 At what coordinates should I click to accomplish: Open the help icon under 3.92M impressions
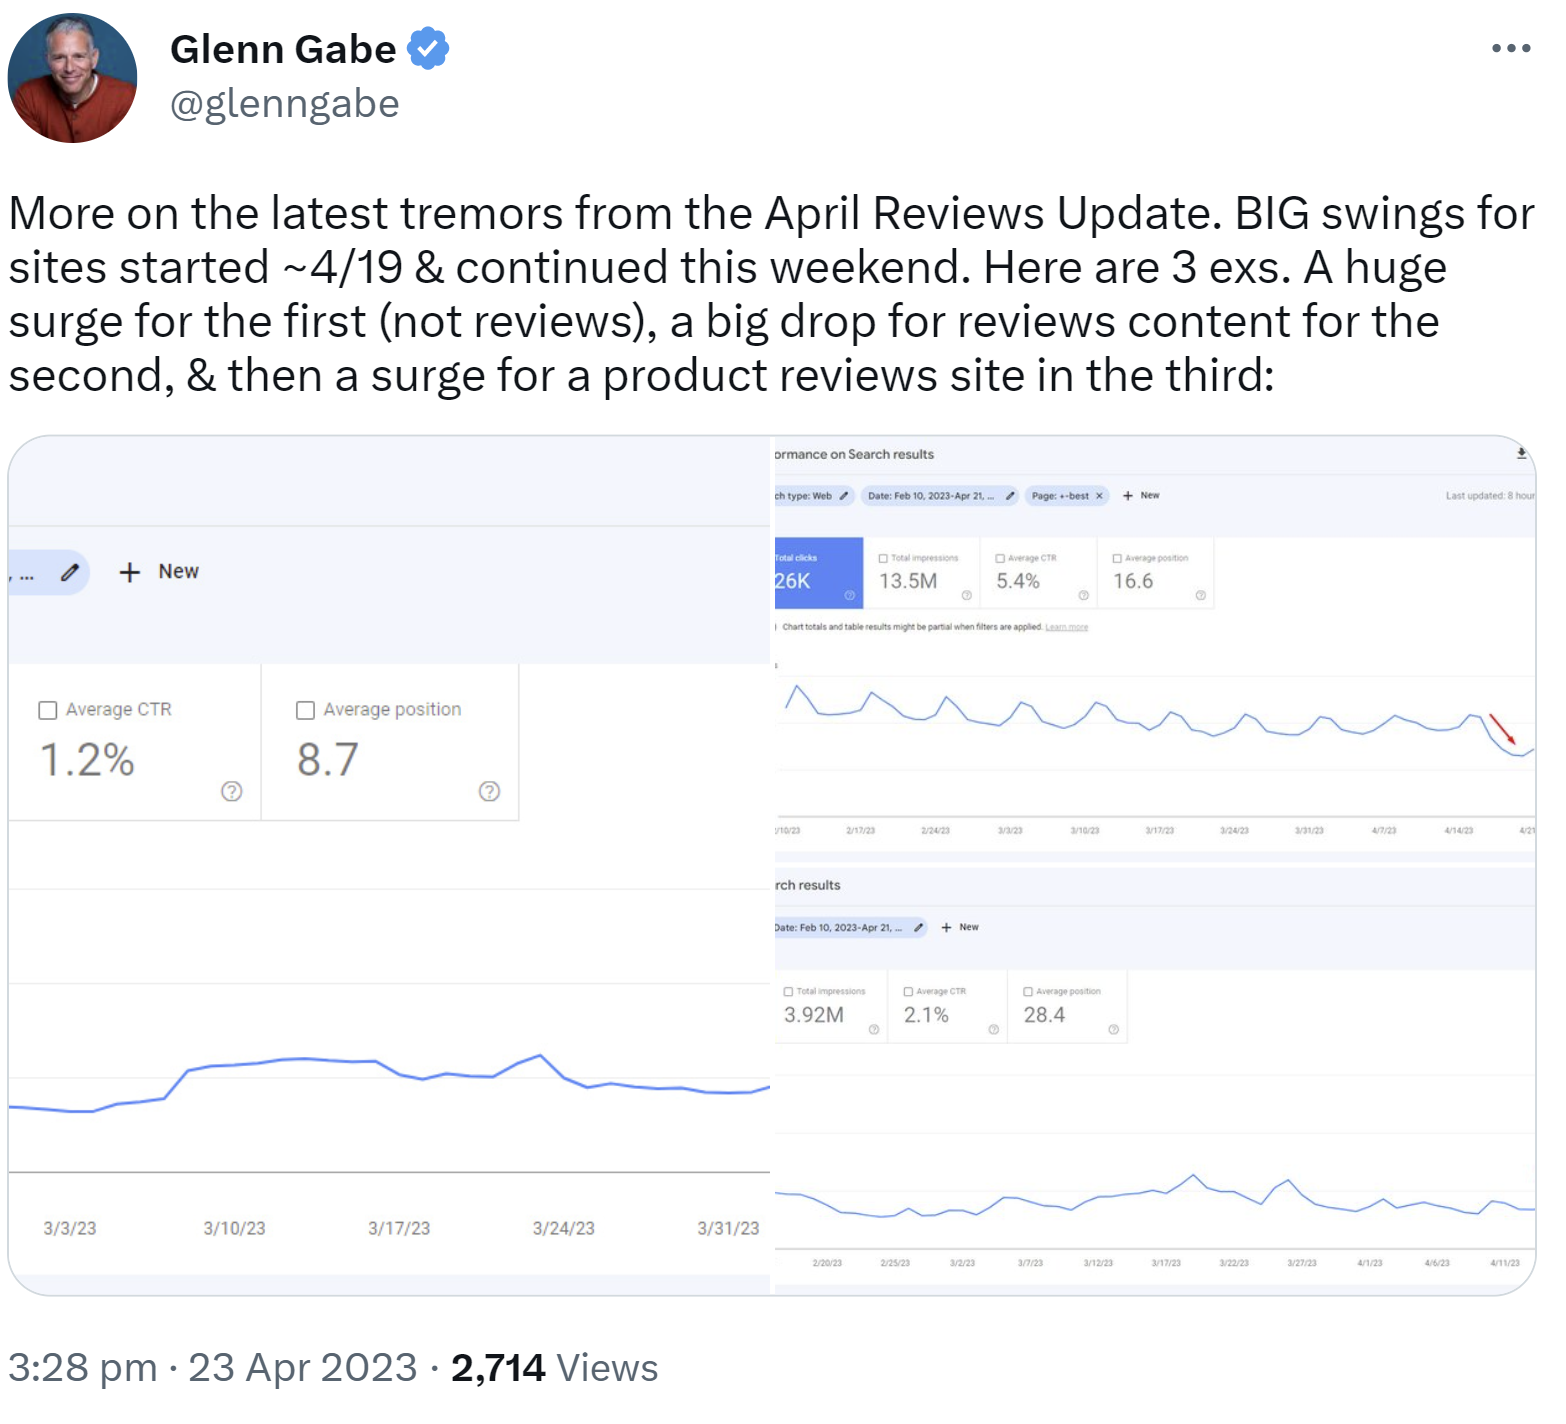pos(873,1029)
